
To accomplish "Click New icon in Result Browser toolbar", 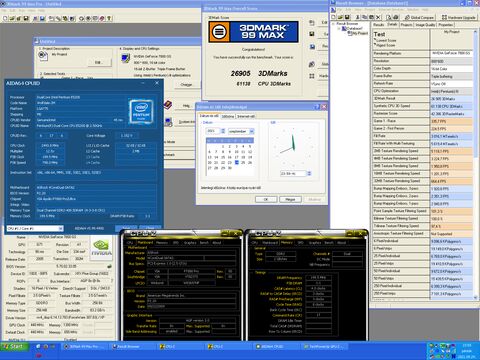I will (333, 17).
